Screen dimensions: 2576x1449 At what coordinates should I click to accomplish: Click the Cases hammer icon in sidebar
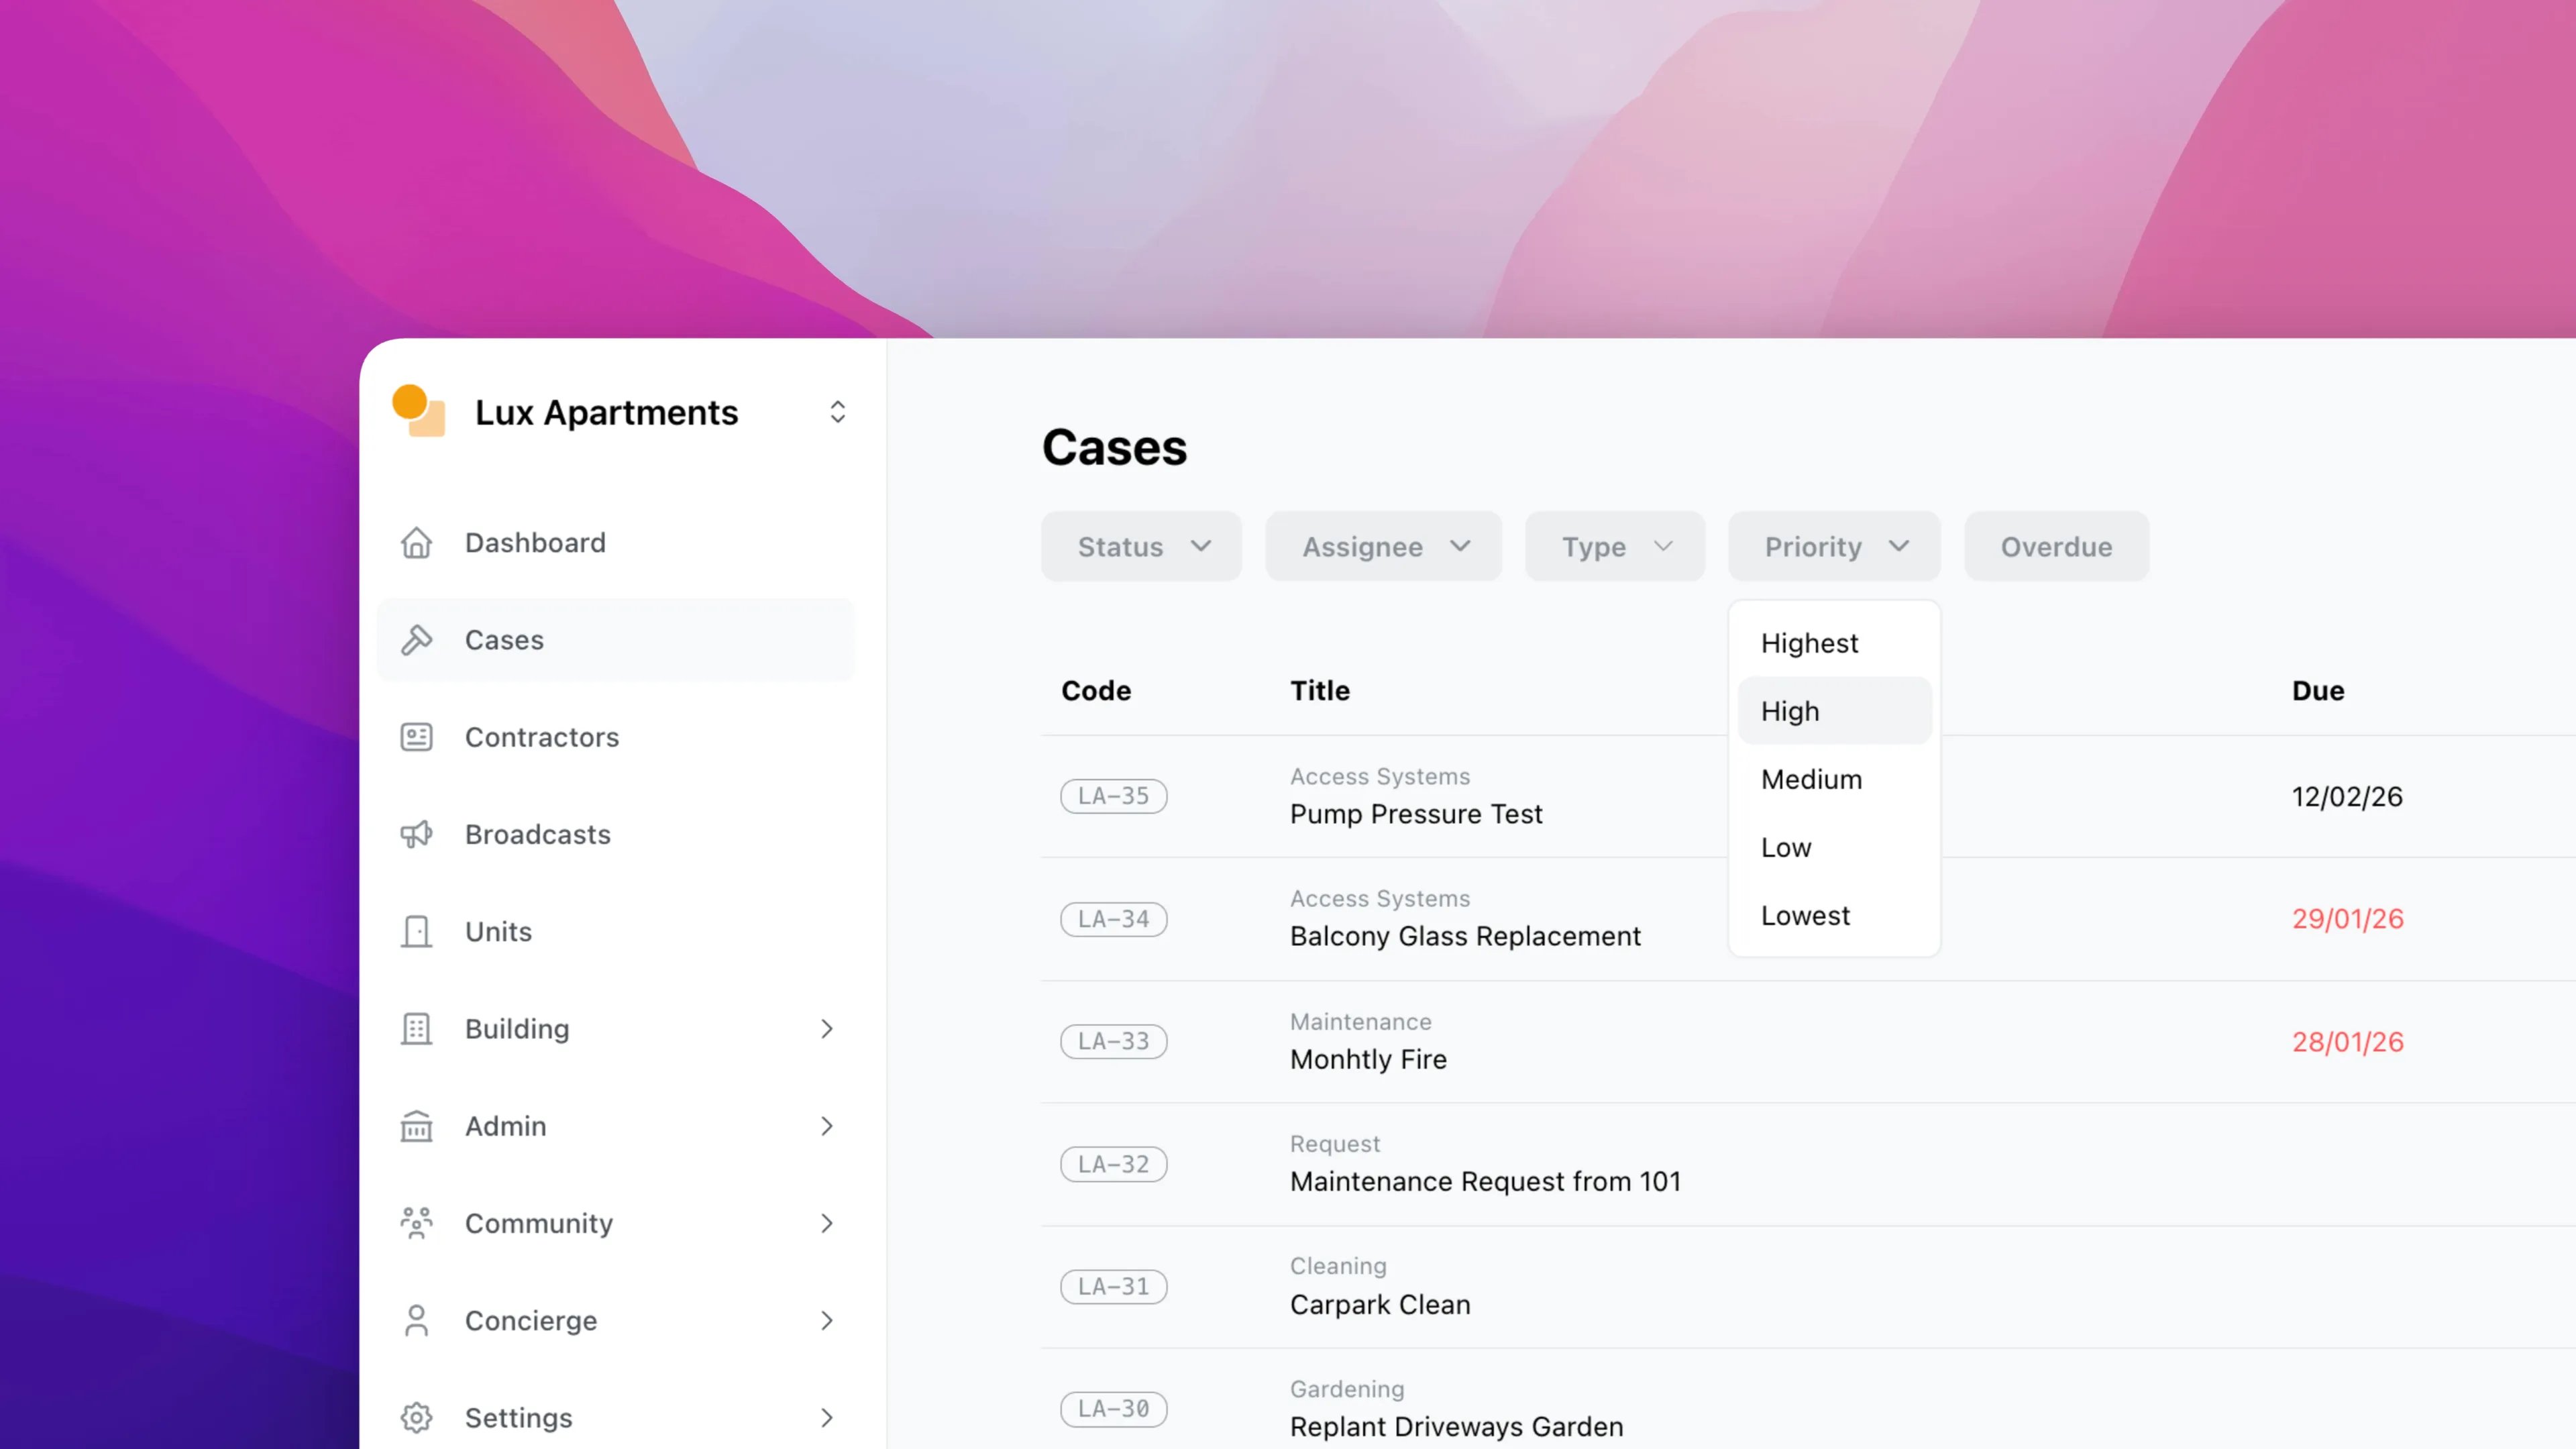pyautogui.click(x=416, y=640)
